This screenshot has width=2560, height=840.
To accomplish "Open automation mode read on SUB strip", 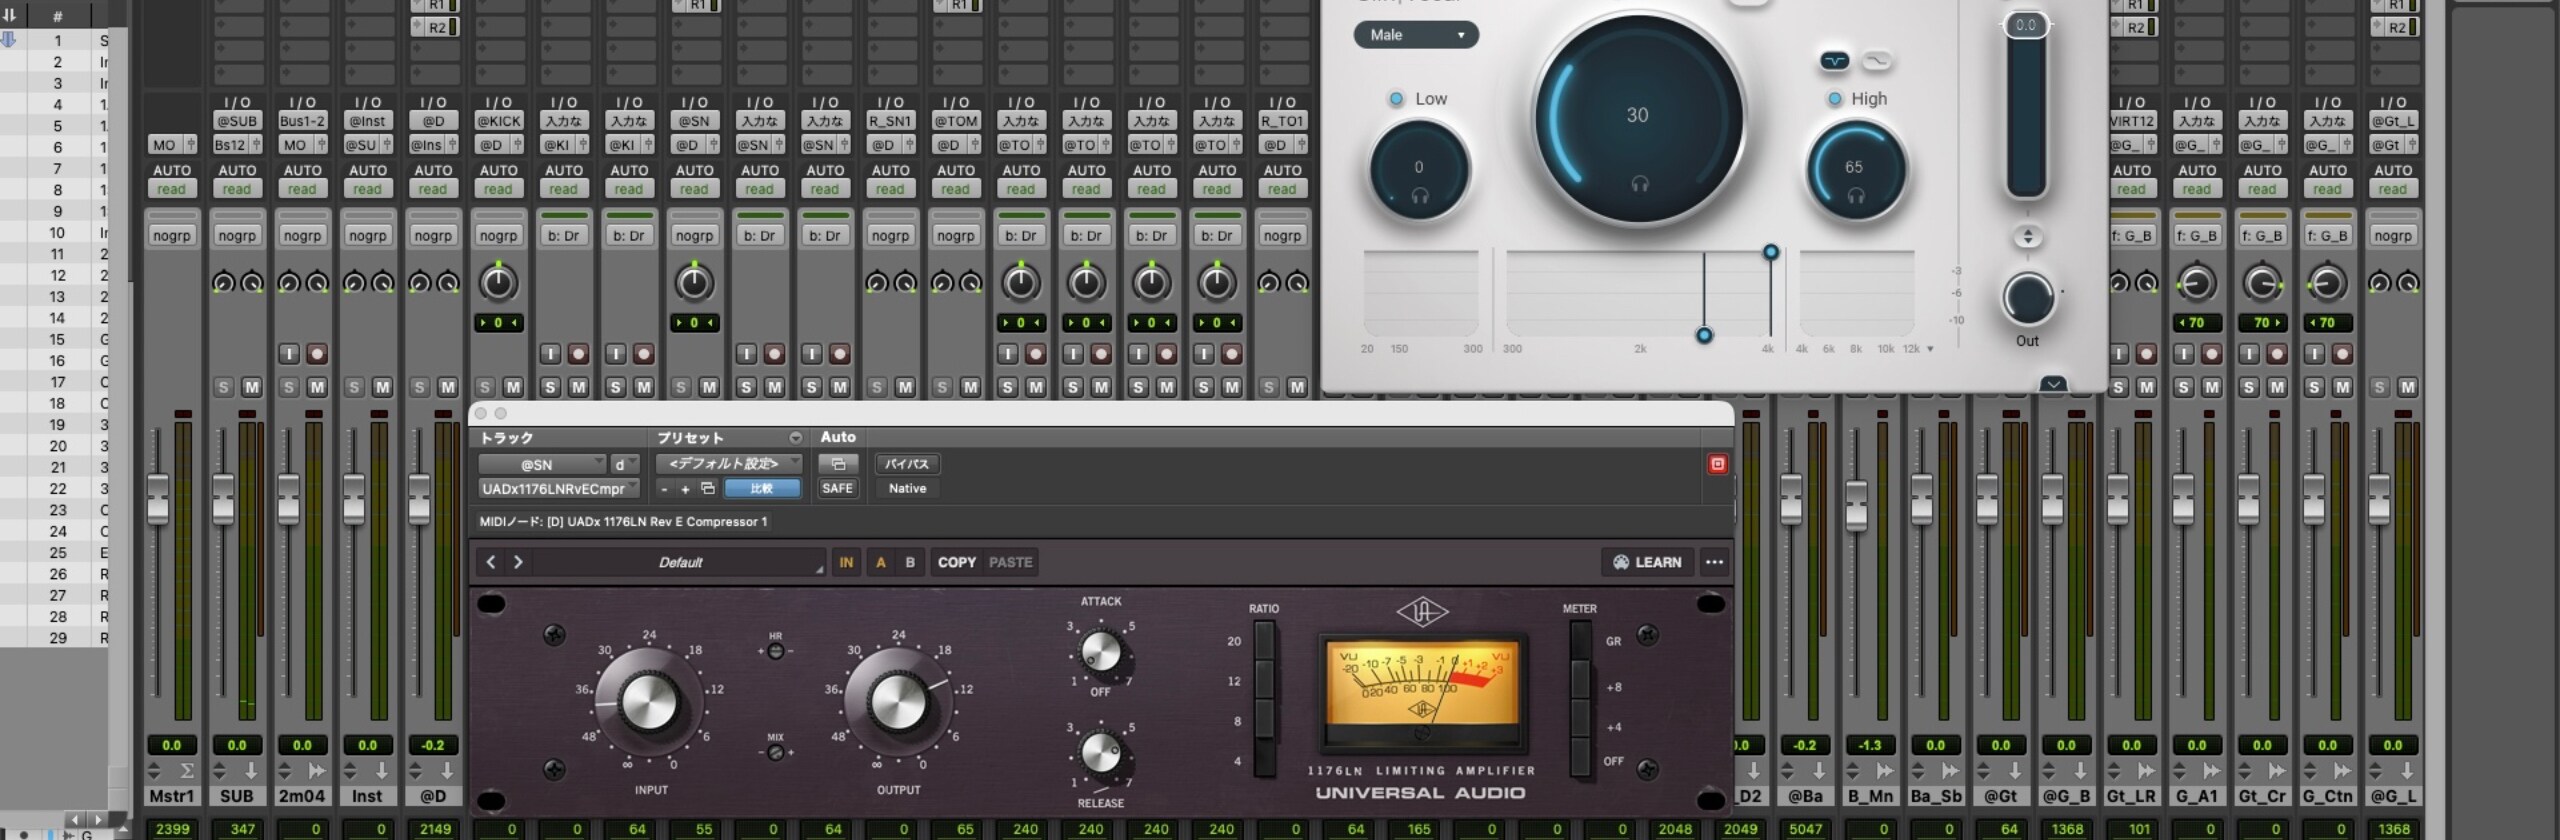I will click(x=237, y=189).
